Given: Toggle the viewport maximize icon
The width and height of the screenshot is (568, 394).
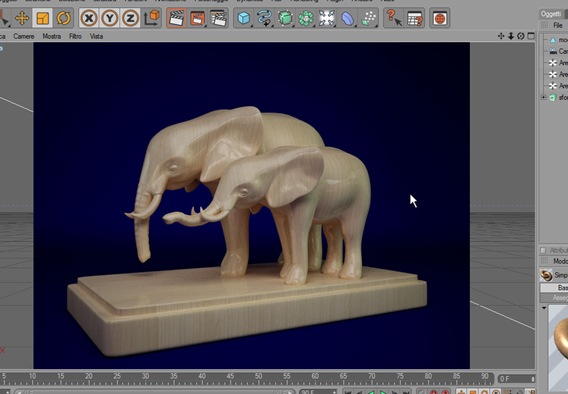Looking at the screenshot, I should (531, 36).
